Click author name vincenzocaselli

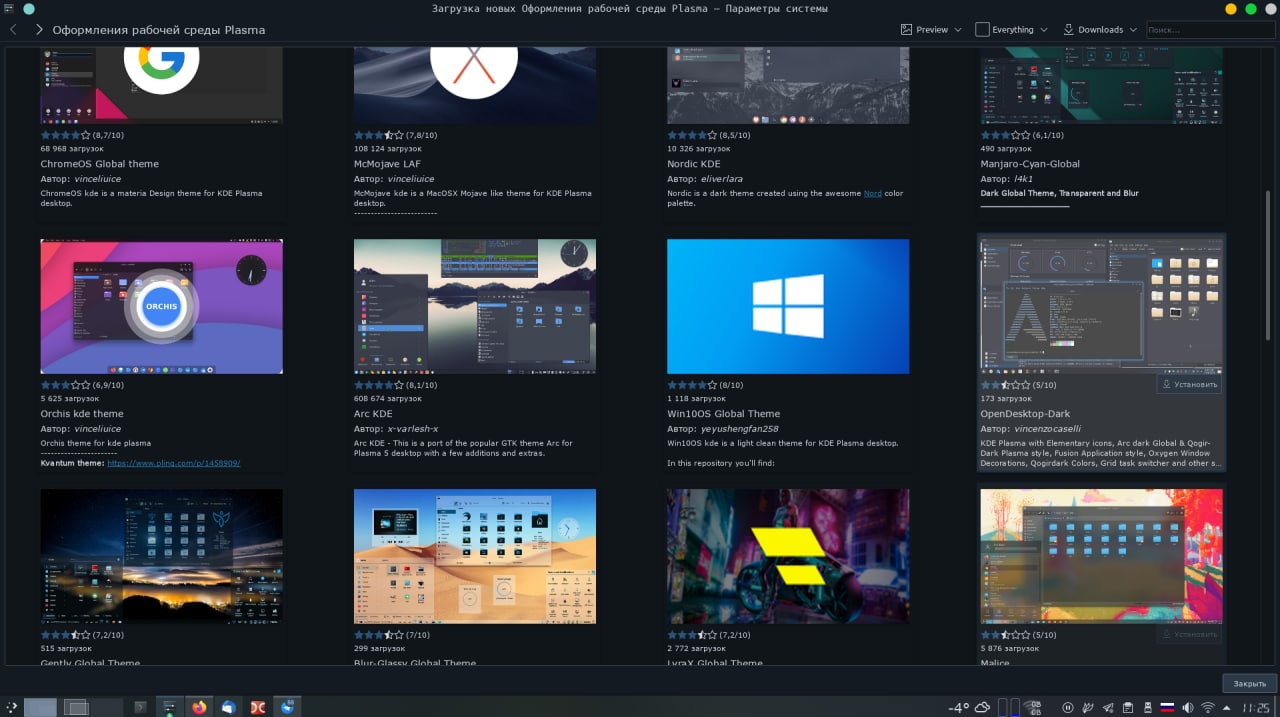pos(1048,428)
